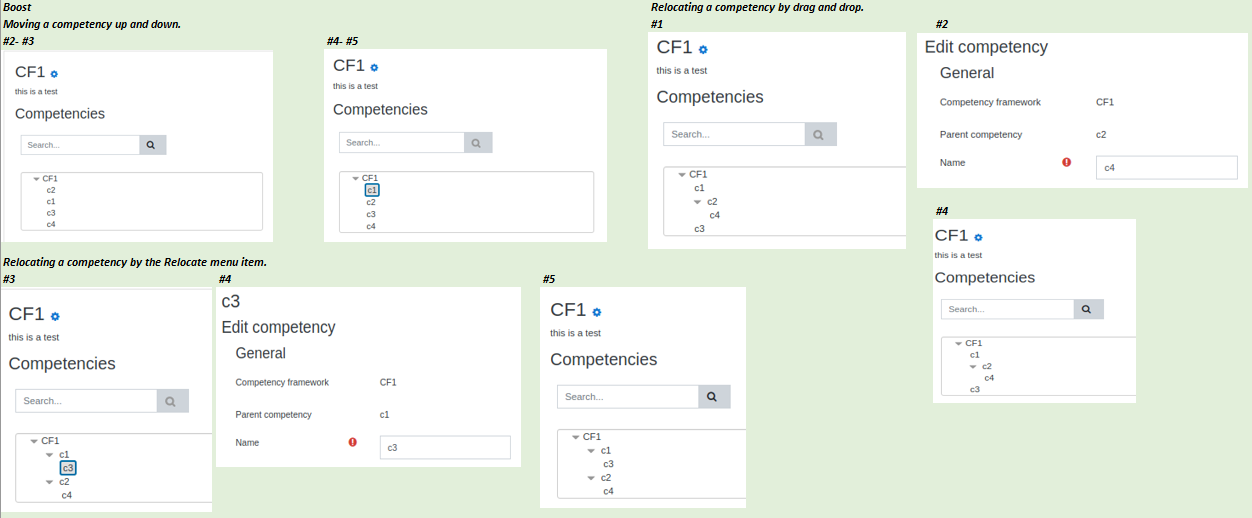The image size is (1252, 518).
Task: Click the search magnifier button in panel #2- #3
Action: 152,145
